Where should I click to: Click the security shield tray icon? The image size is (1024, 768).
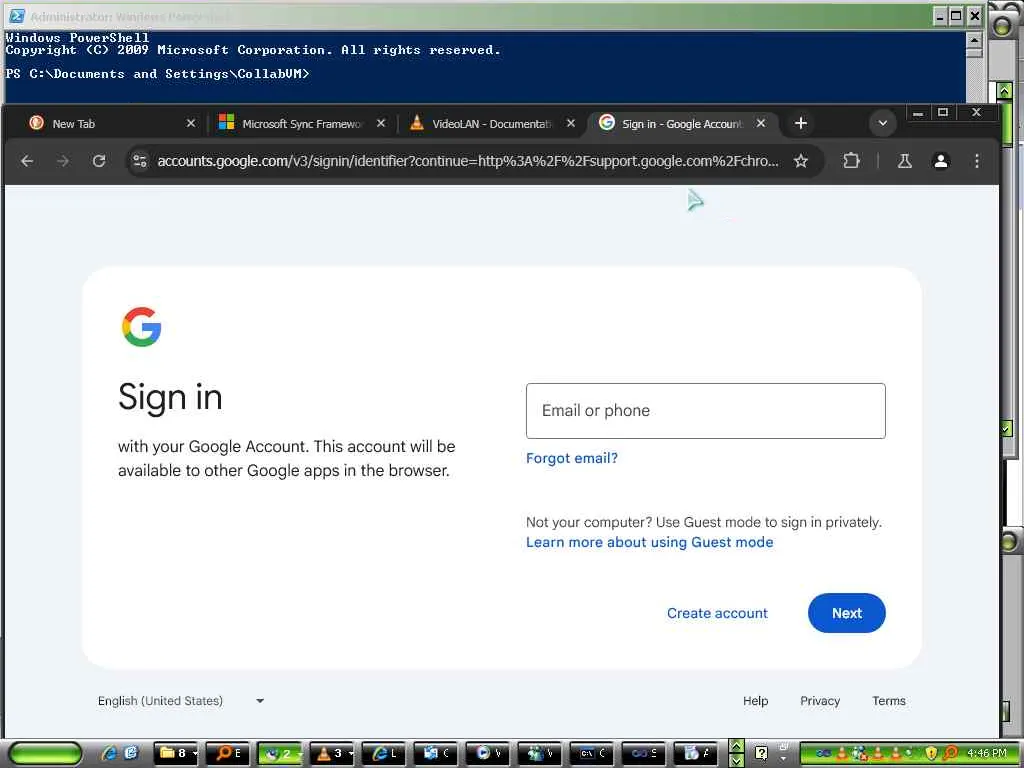[931, 754]
